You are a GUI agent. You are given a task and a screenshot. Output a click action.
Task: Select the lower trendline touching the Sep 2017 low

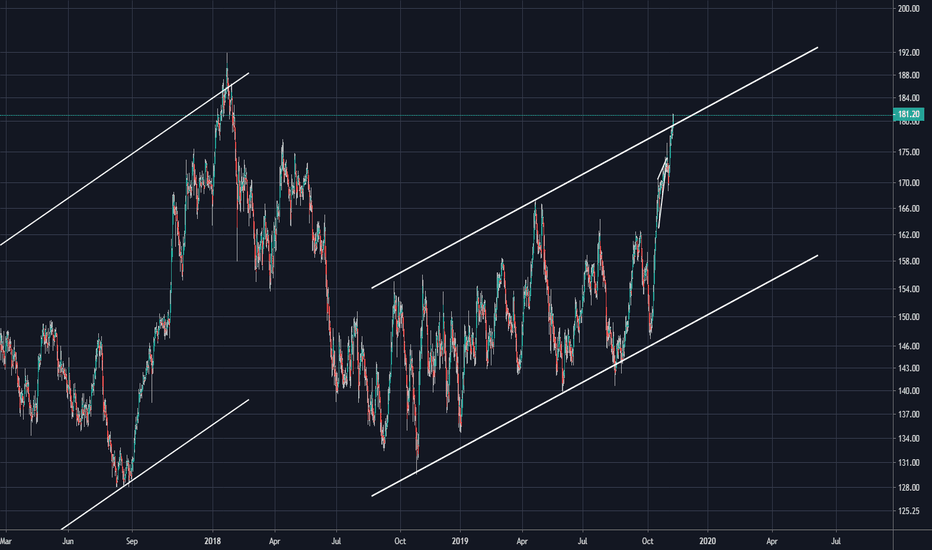click(155, 464)
